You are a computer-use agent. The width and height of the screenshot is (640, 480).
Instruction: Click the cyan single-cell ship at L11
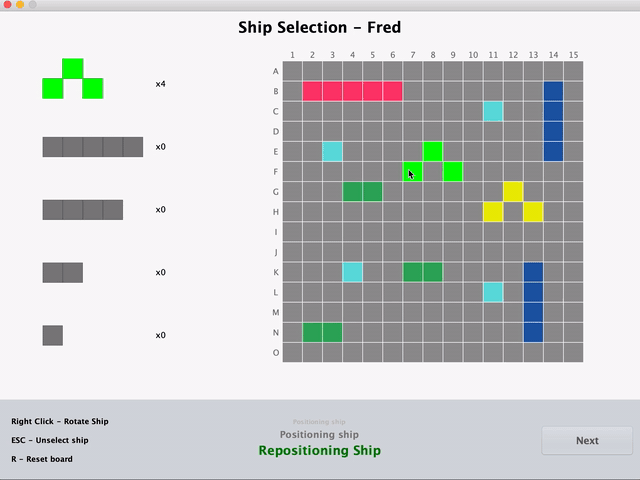coord(493,292)
